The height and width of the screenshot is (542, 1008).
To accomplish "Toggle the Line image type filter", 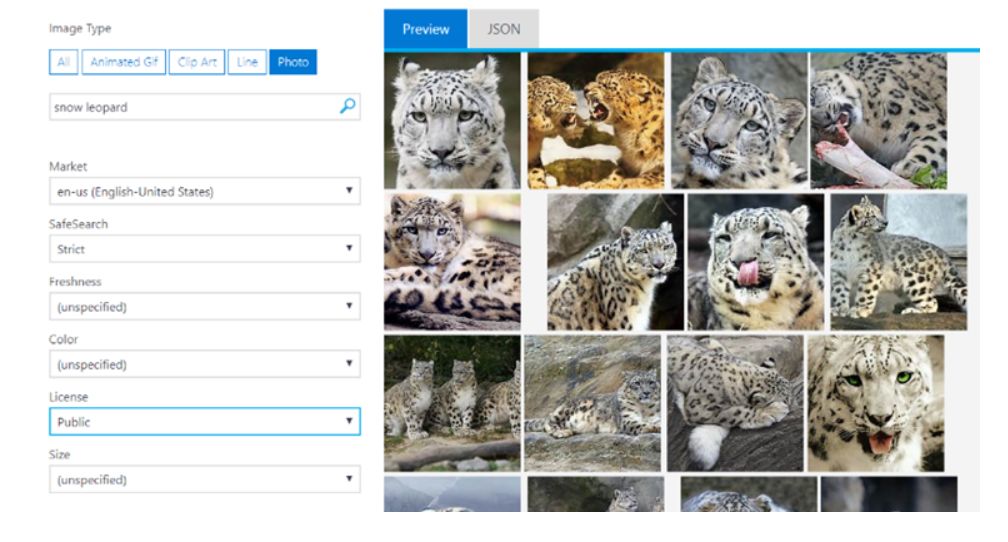I will (x=247, y=62).
